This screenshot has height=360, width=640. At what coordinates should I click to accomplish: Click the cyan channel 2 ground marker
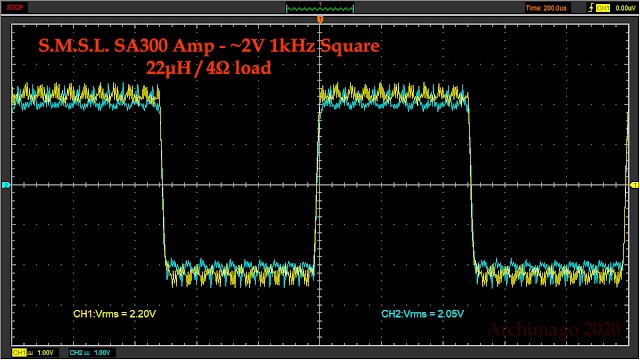pyautogui.click(x=6, y=185)
